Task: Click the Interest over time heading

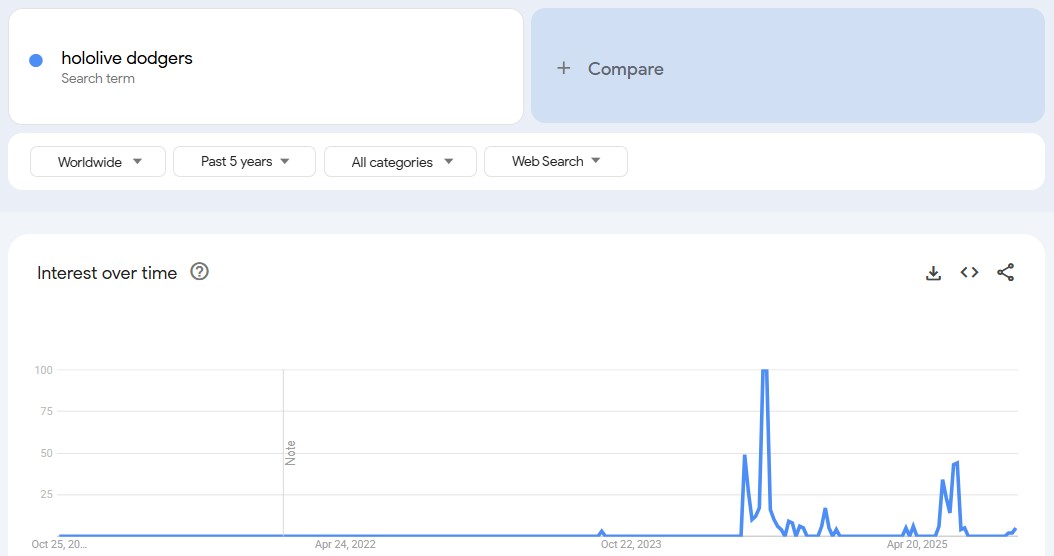Action: pyautogui.click(x=107, y=273)
